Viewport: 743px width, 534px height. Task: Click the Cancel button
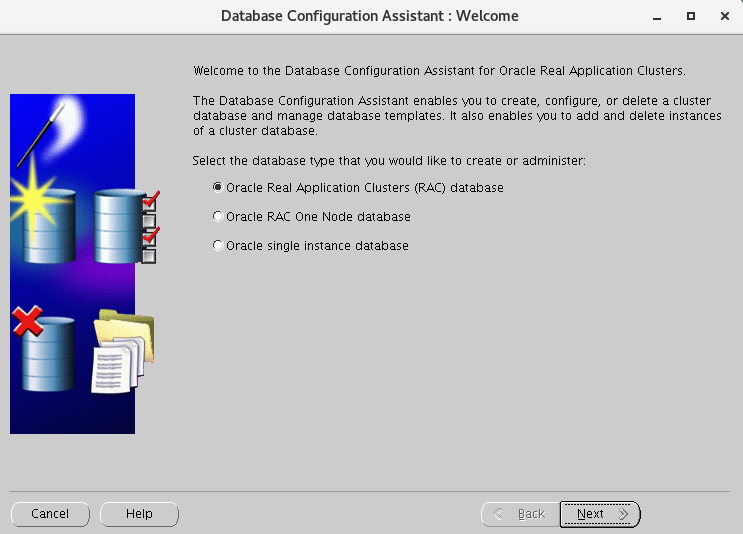50,514
